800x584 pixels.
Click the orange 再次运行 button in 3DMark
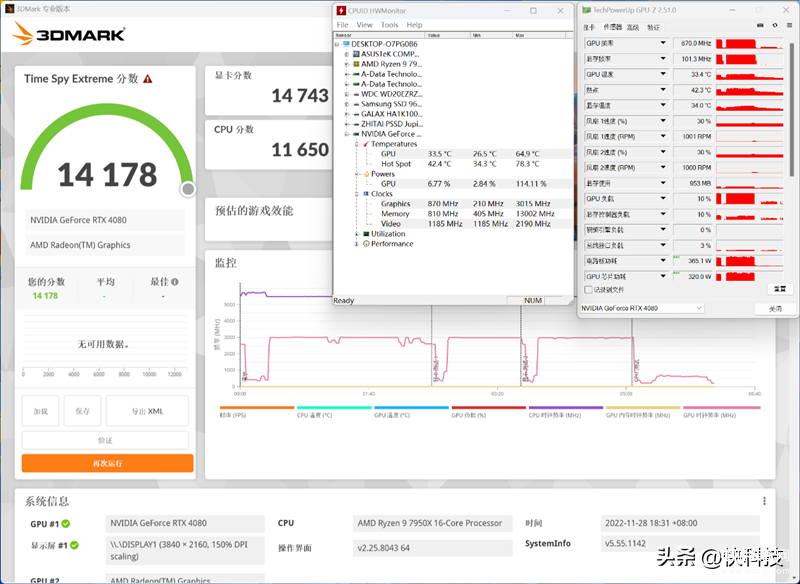click(x=108, y=463)
